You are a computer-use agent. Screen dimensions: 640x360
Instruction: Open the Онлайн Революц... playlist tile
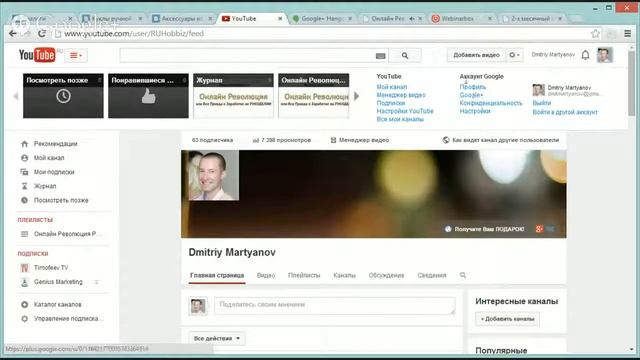pyautogui.click(x=313, y=96)
